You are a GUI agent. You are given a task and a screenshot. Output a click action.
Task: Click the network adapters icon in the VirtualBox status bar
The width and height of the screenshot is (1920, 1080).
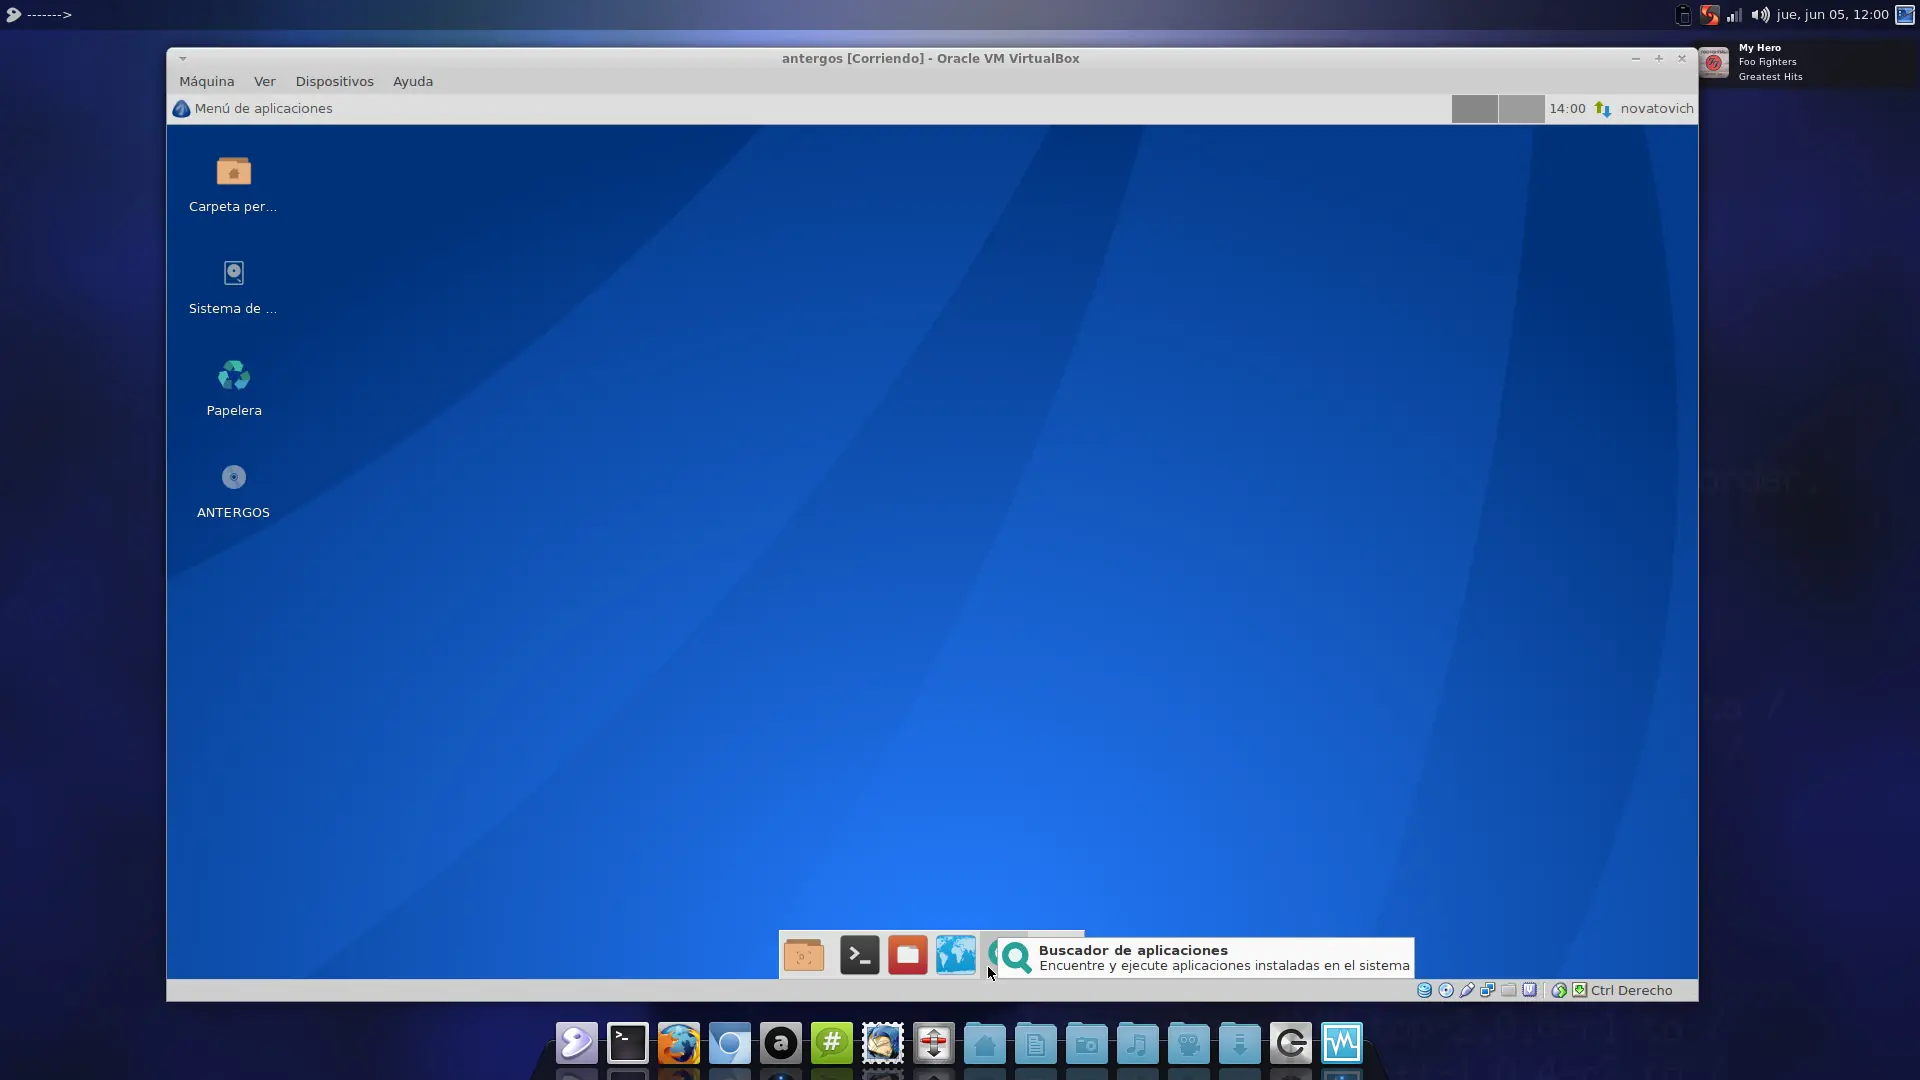pos(1488,991)
